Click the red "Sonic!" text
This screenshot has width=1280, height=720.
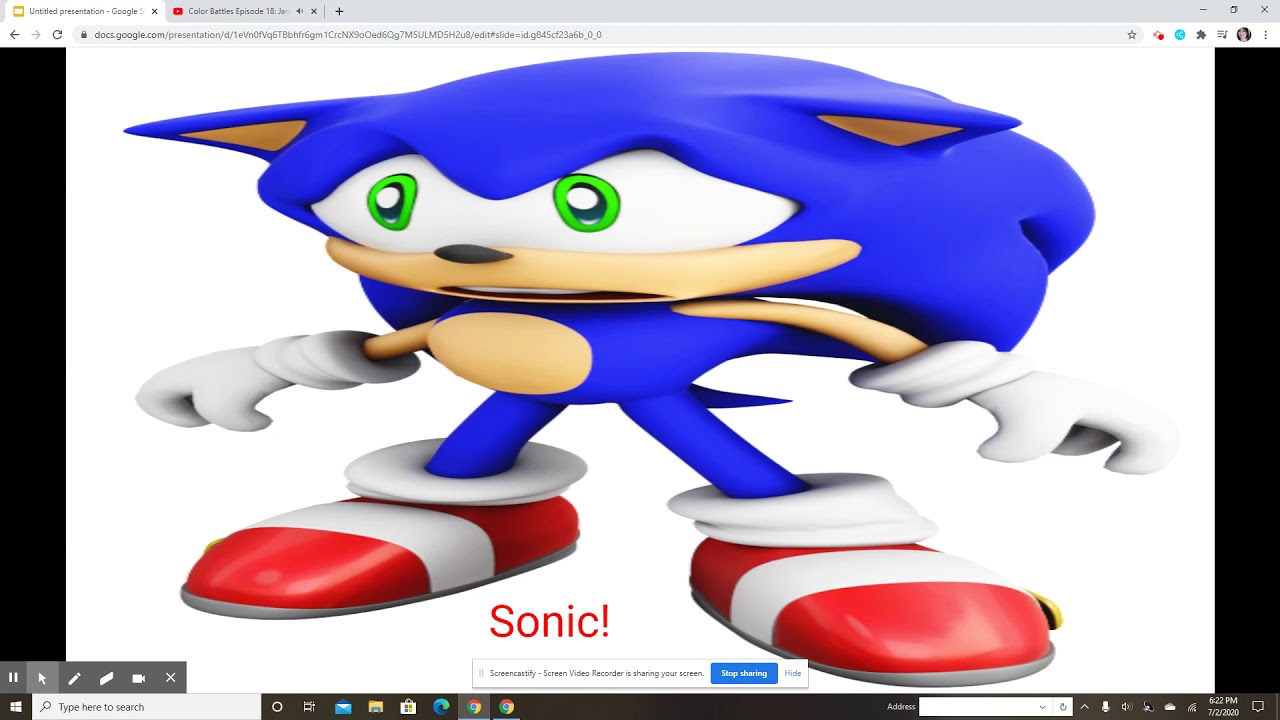click(549, 621)
